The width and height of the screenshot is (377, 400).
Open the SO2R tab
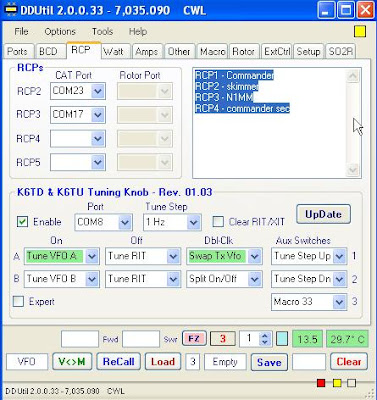point(340,52)
